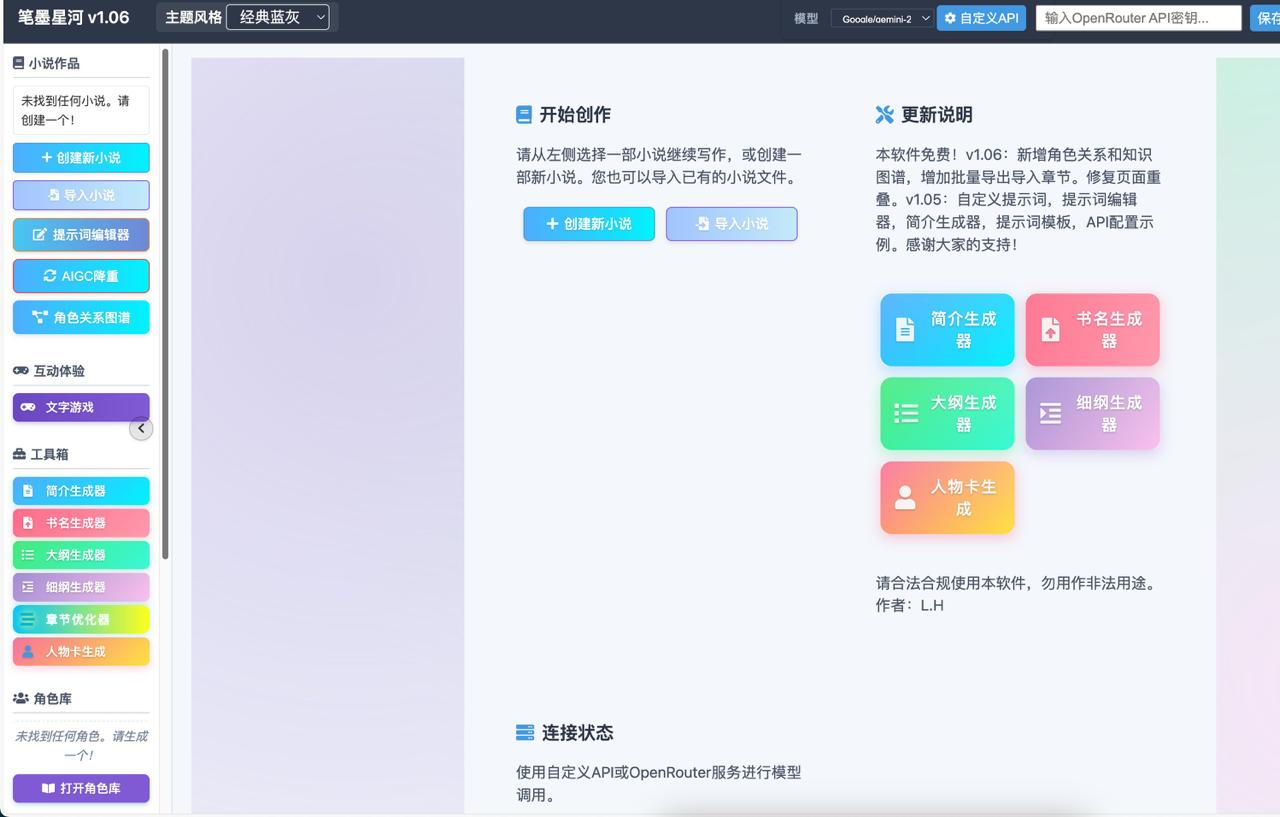Open the 提示词编辑器
The height and width of the screenshot is (817, 1280).
coord(80,235)
